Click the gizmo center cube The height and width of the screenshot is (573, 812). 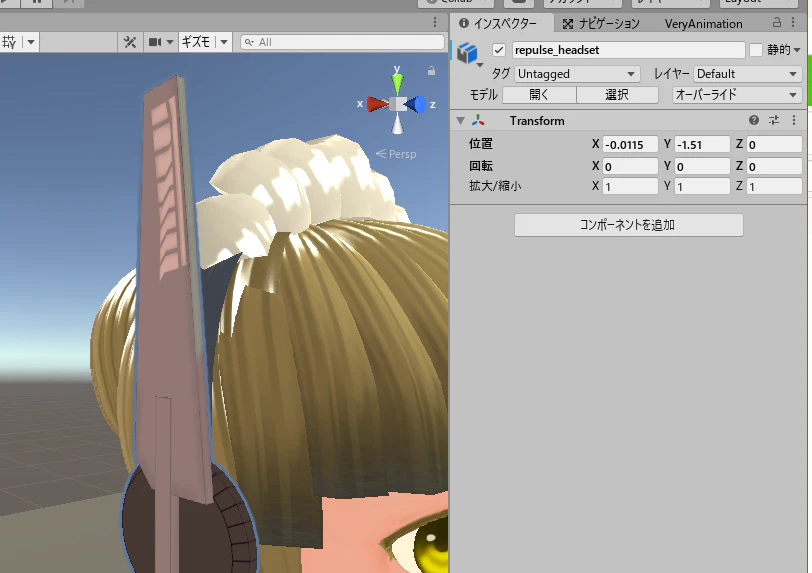point(397,104)
